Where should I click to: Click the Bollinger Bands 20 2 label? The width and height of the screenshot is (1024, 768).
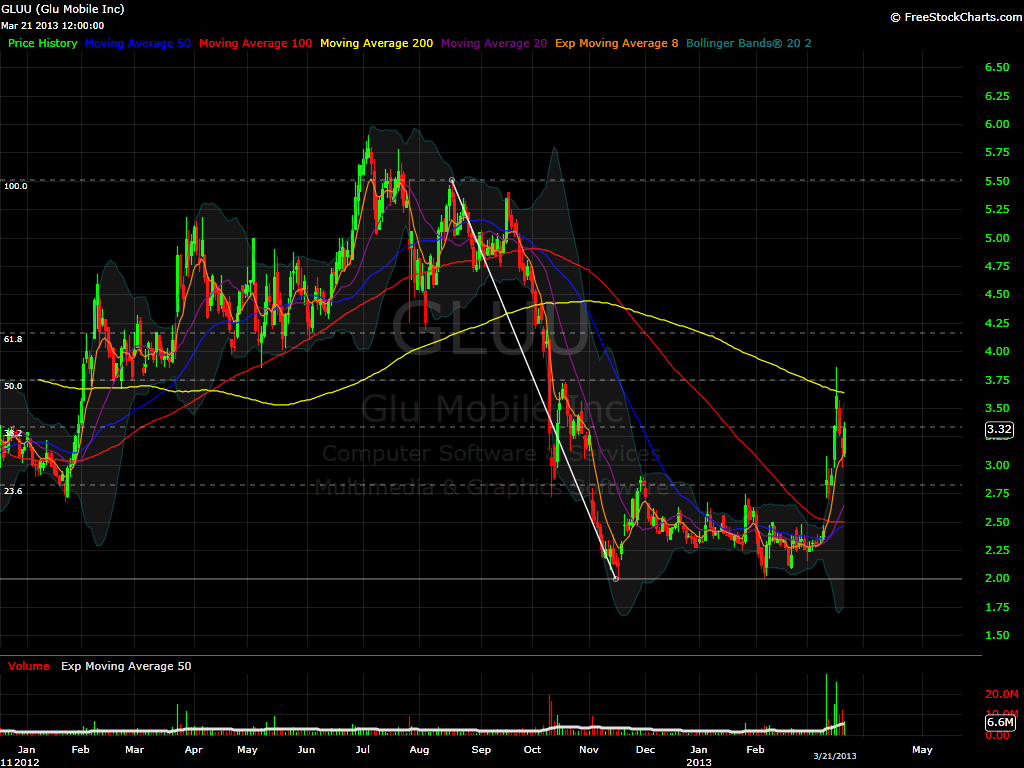click(x=748, y=43)
